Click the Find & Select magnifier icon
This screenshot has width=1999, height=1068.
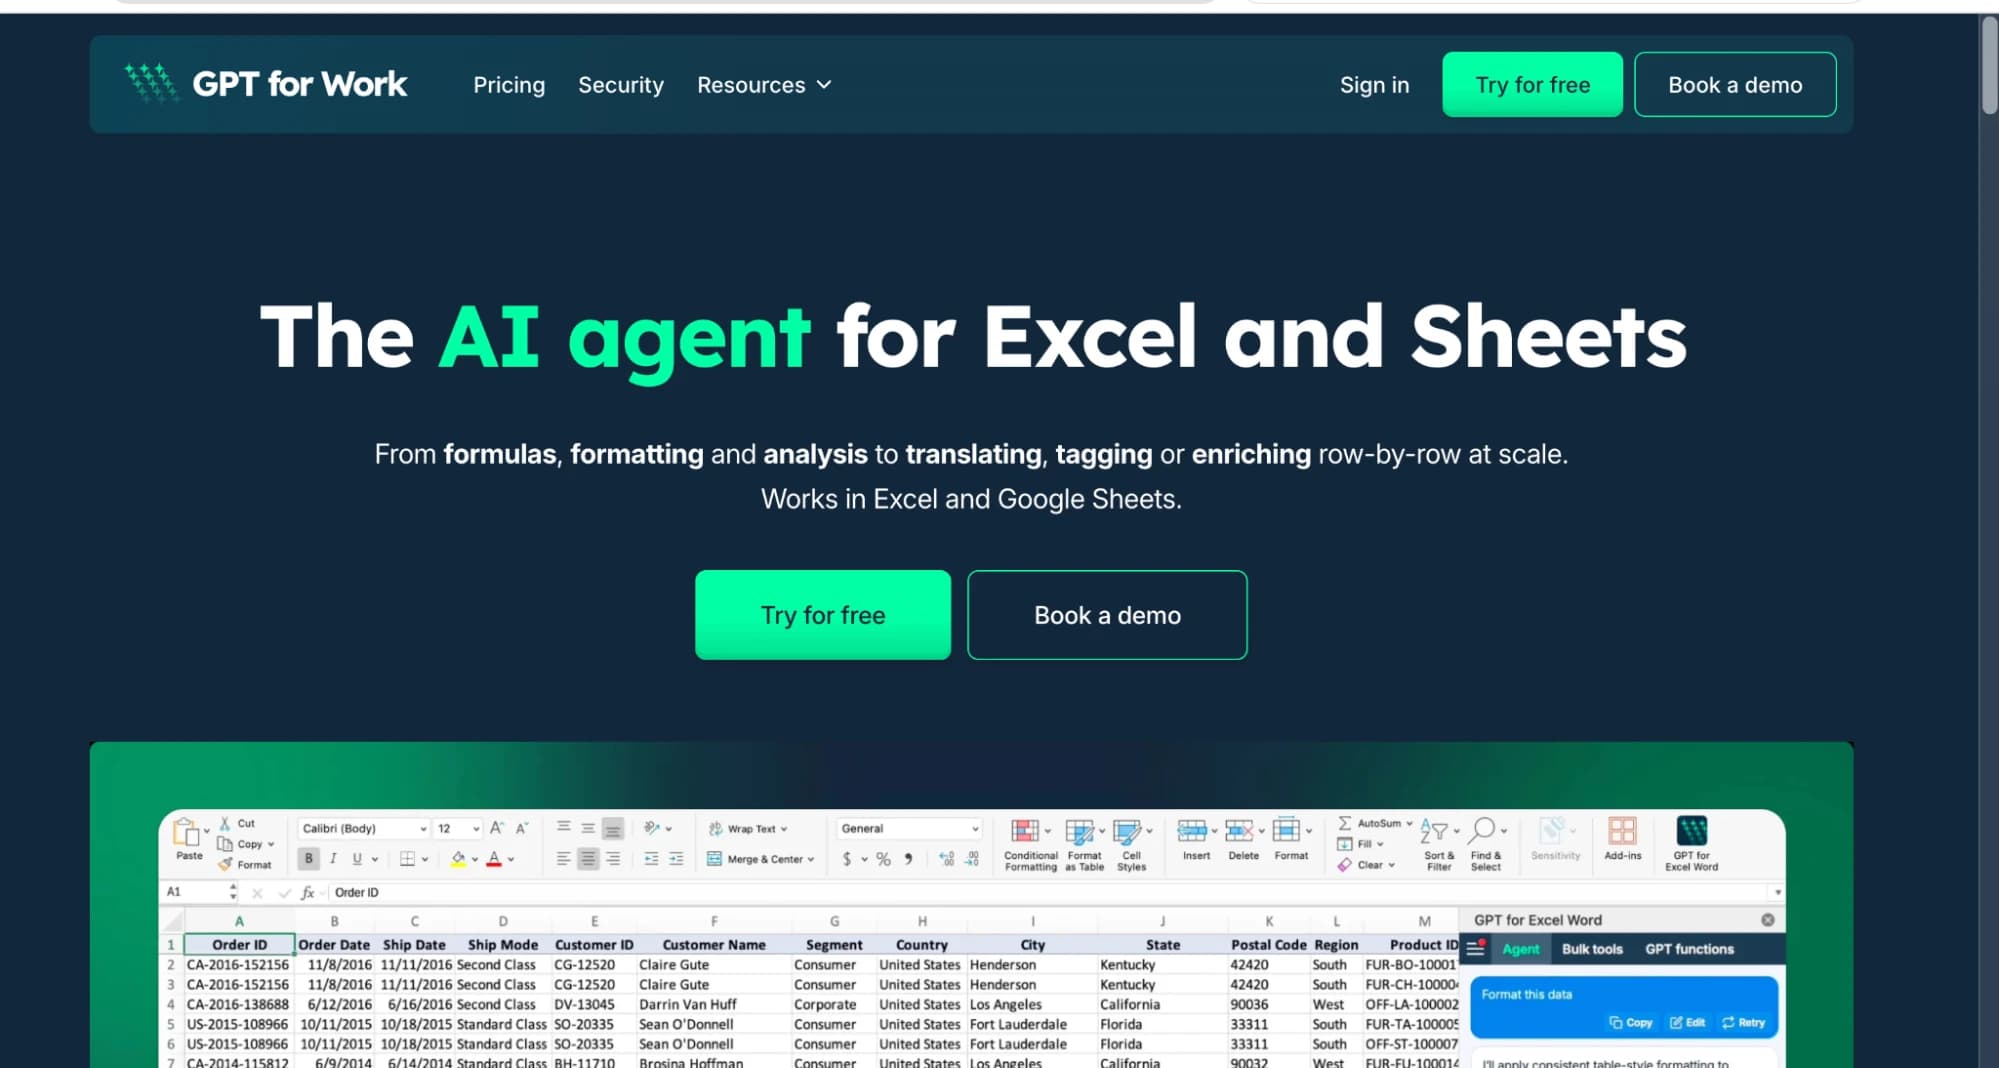[x=1482, y=831]
